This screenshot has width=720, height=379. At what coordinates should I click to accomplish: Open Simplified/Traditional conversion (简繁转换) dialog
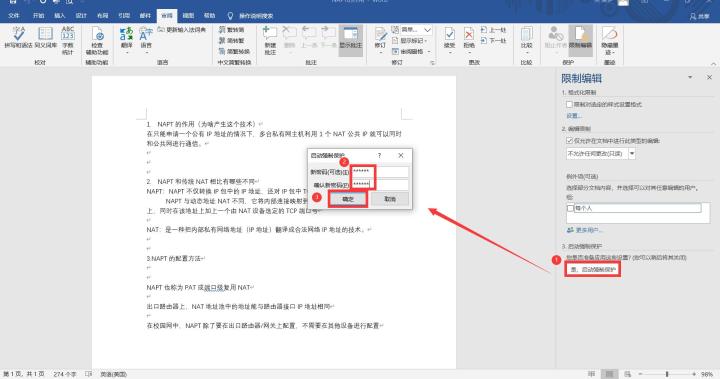[x=234, y=51]
